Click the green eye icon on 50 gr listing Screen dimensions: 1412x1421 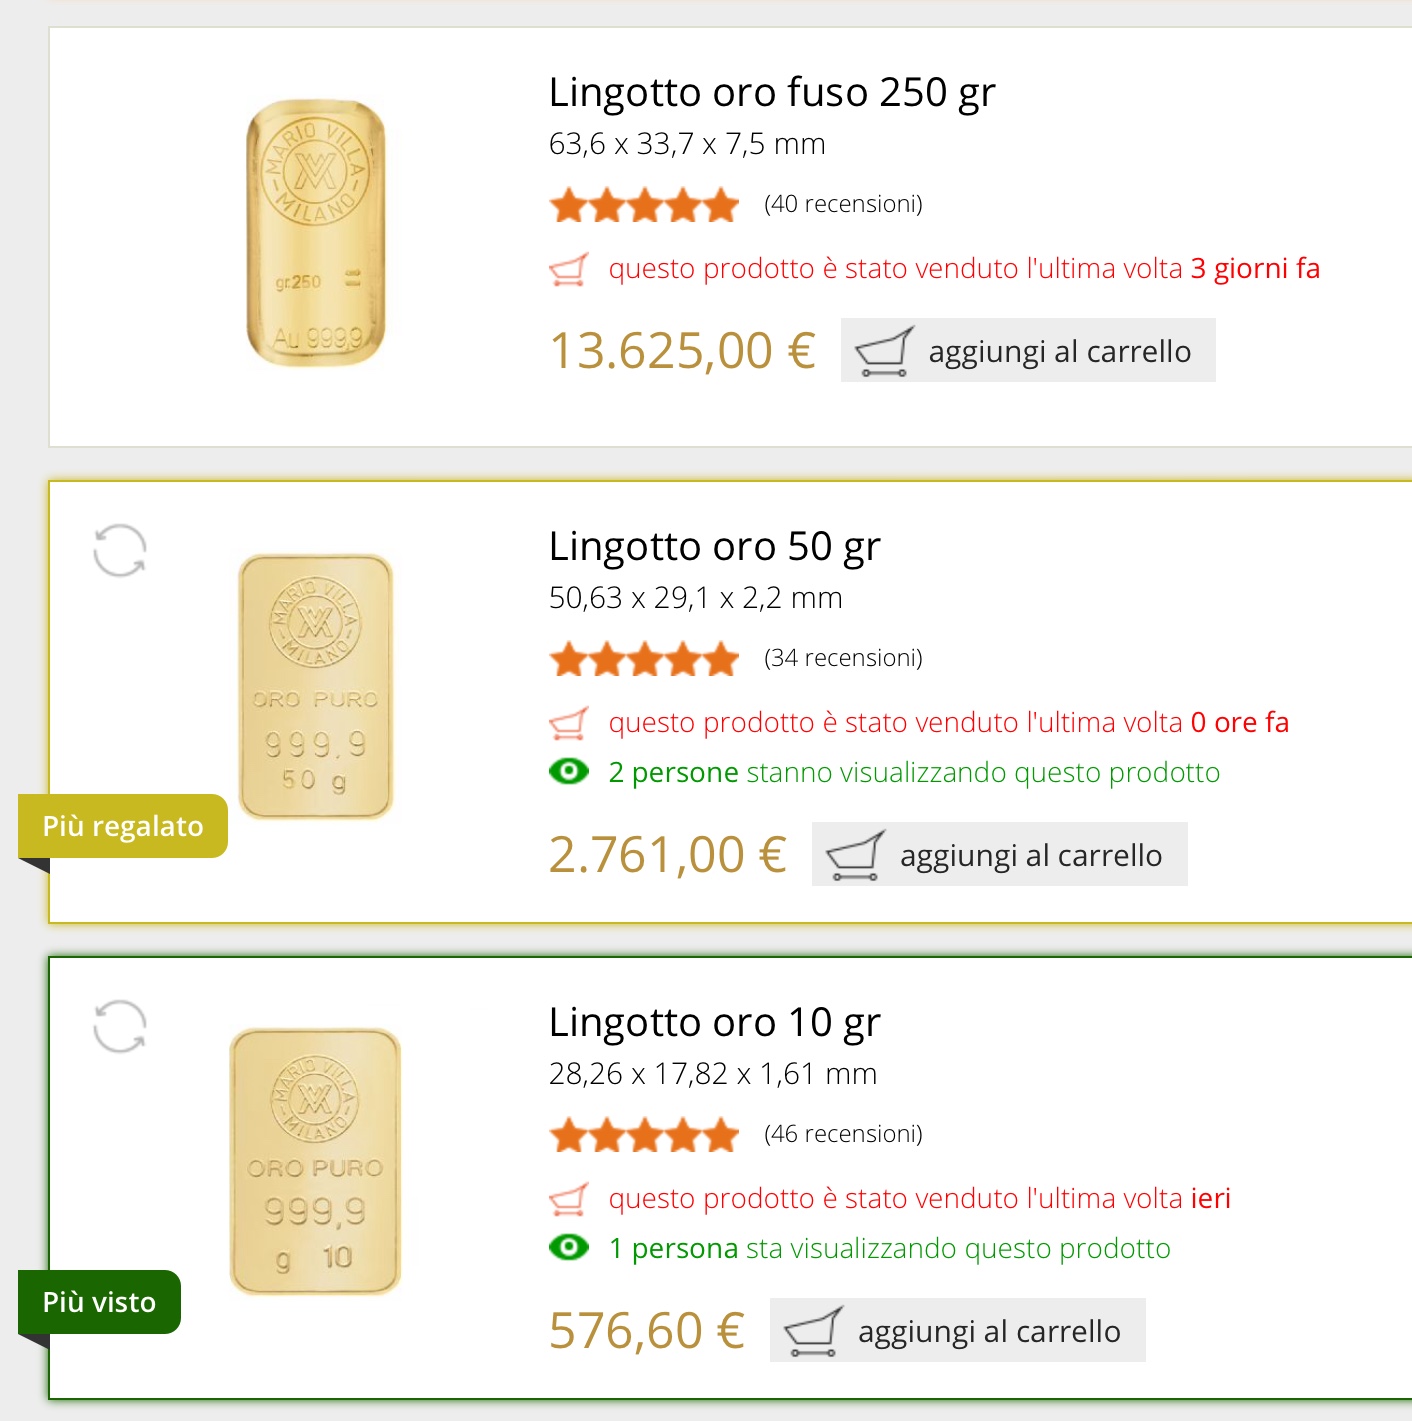pos(569,772)
